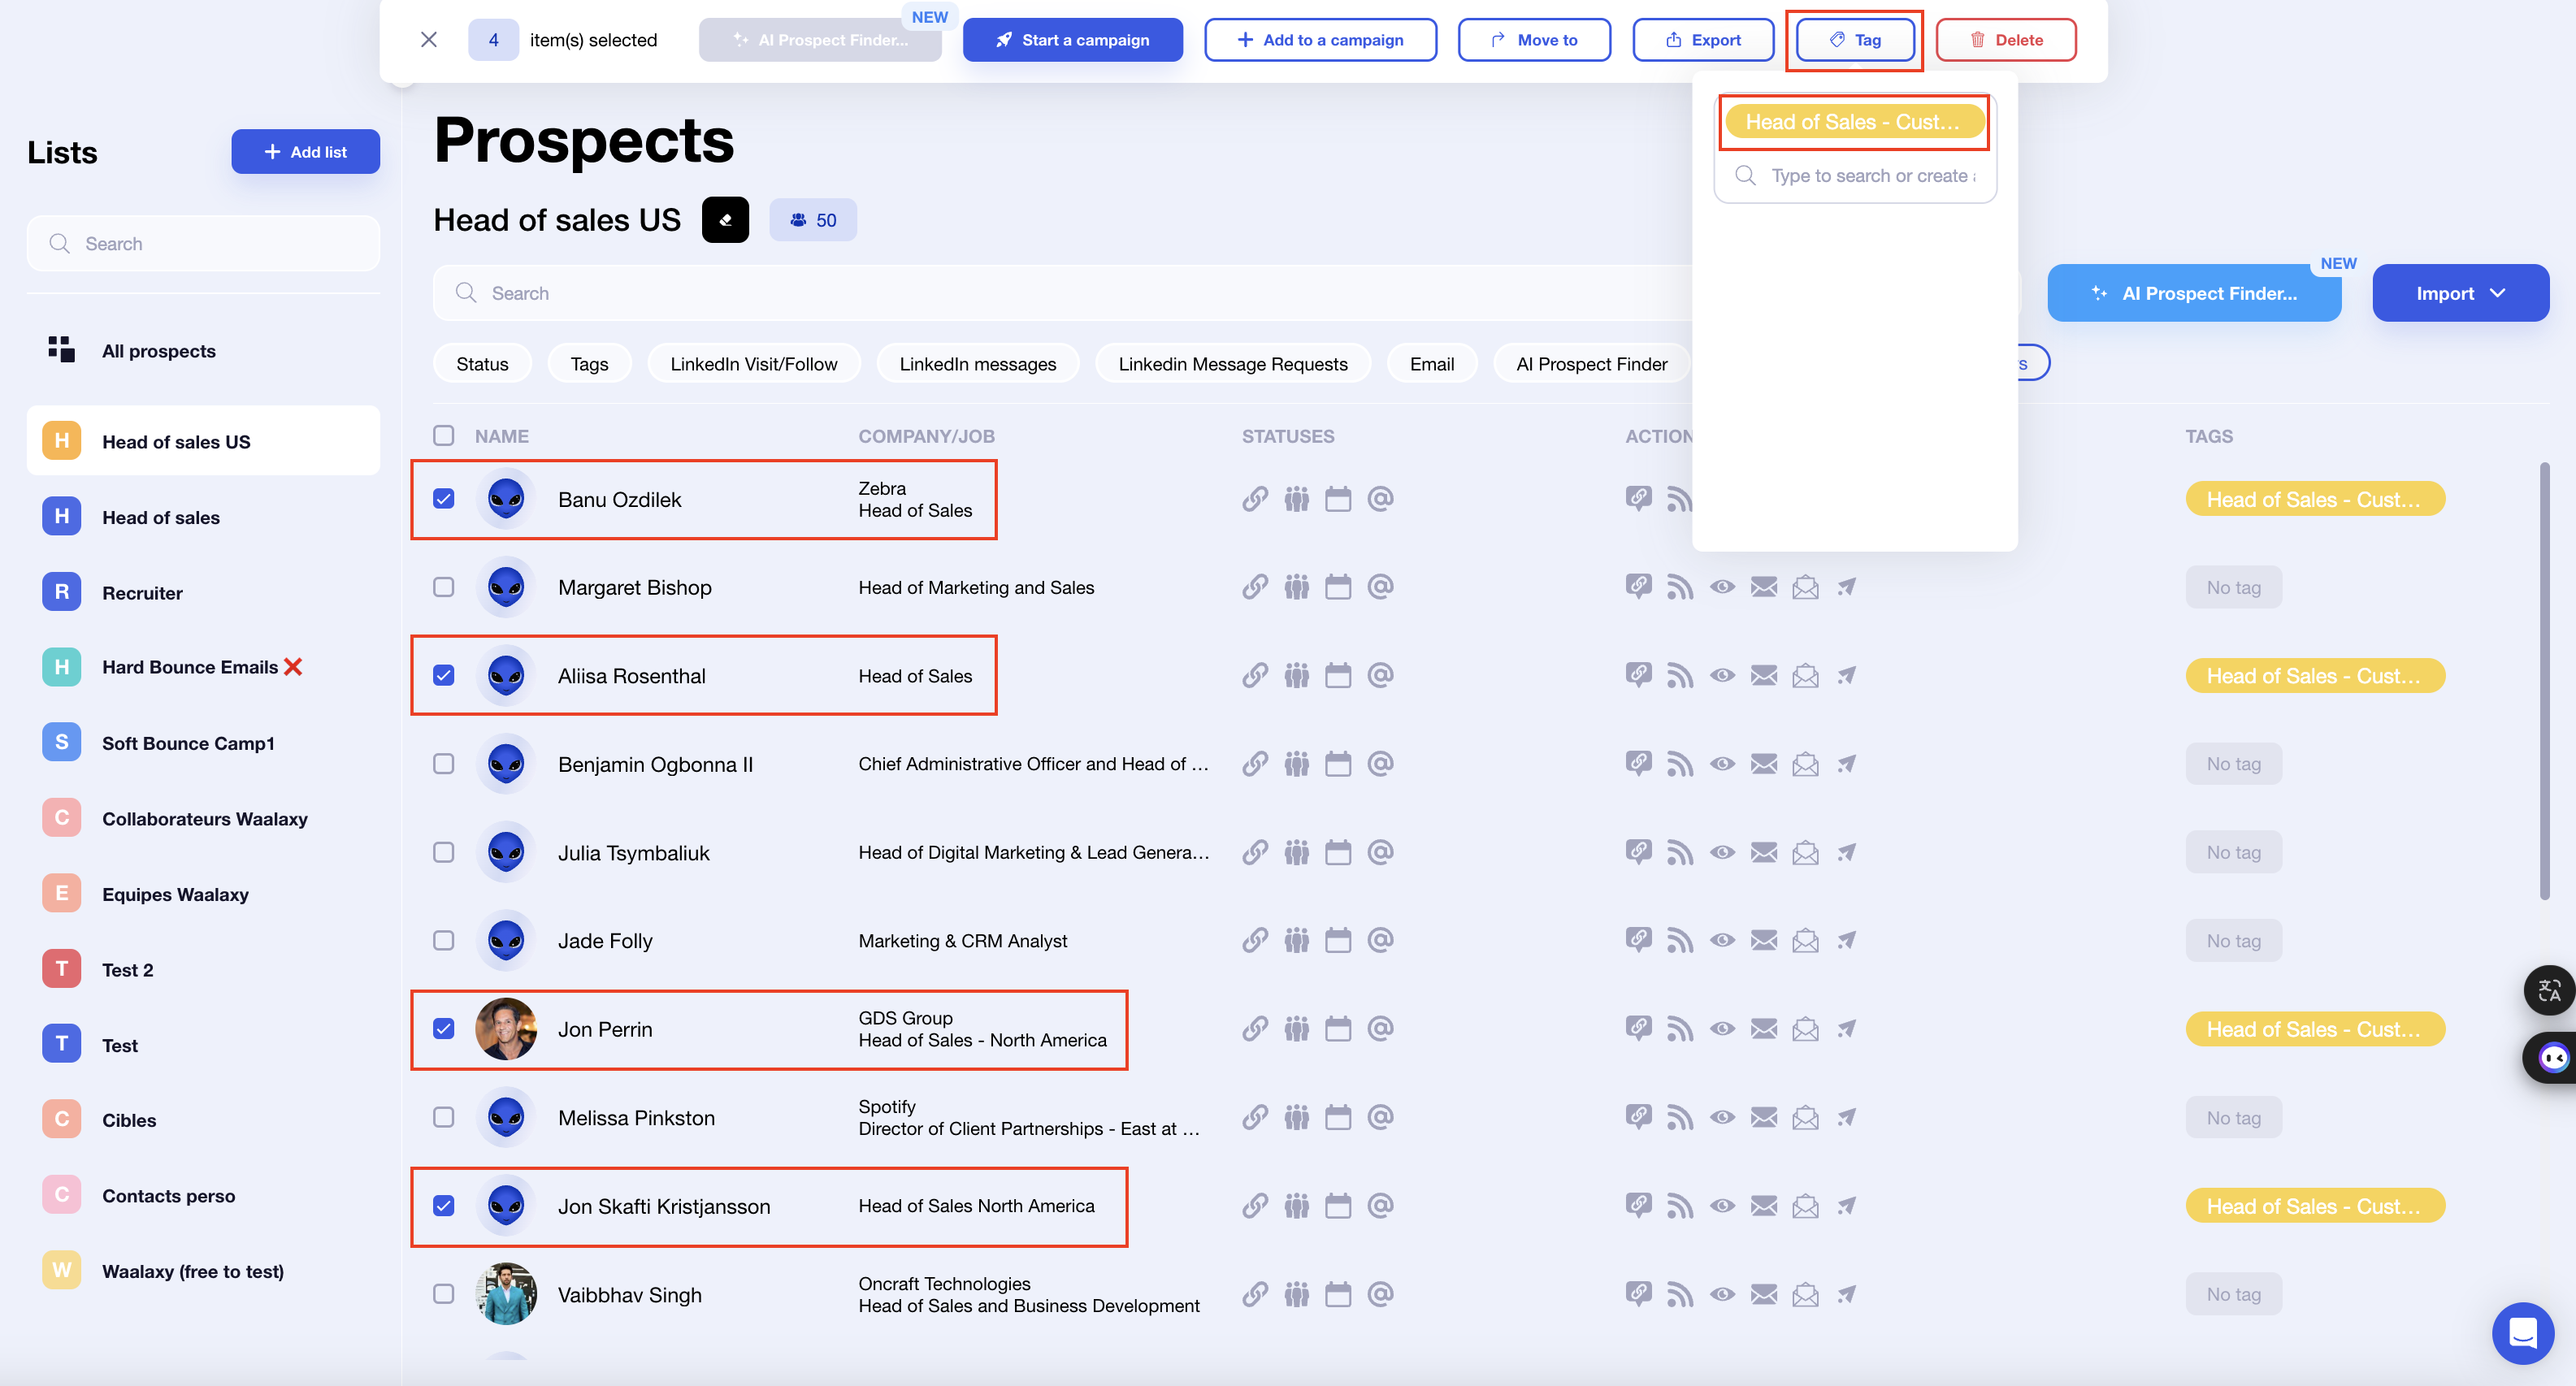
Task: Click the calendar scheduling icon for Aliisa Rosenthal
Action: (x=1338, y=676)
